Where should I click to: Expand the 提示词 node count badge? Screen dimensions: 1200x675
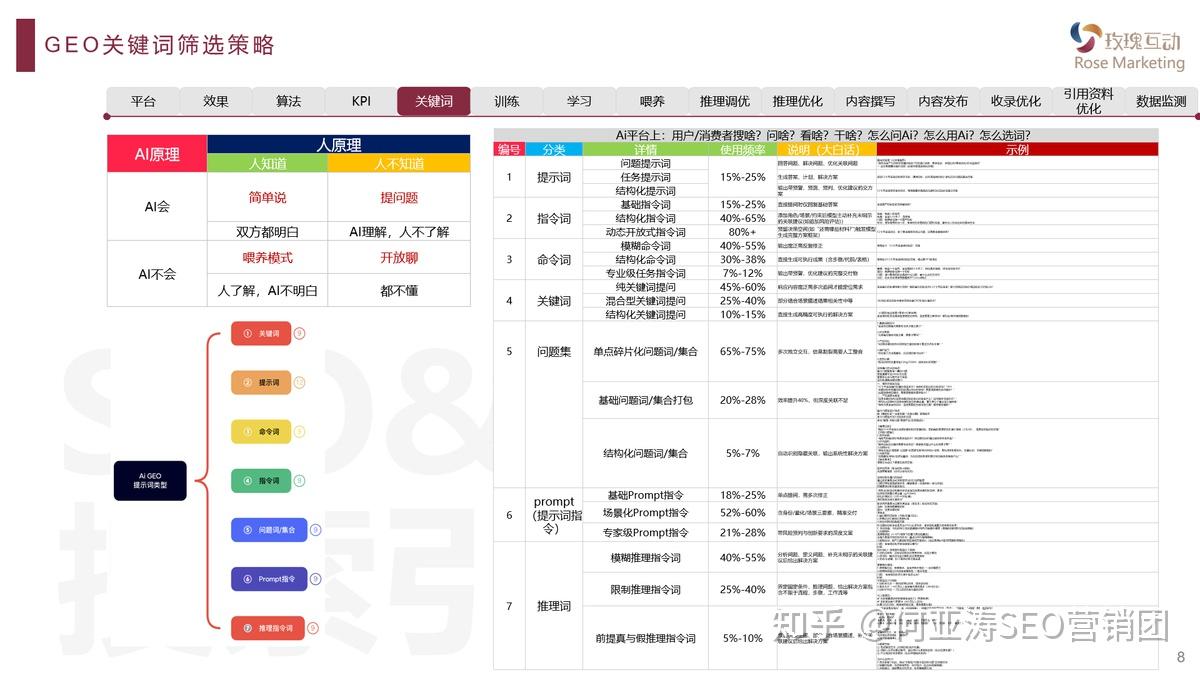click(299, 382)
